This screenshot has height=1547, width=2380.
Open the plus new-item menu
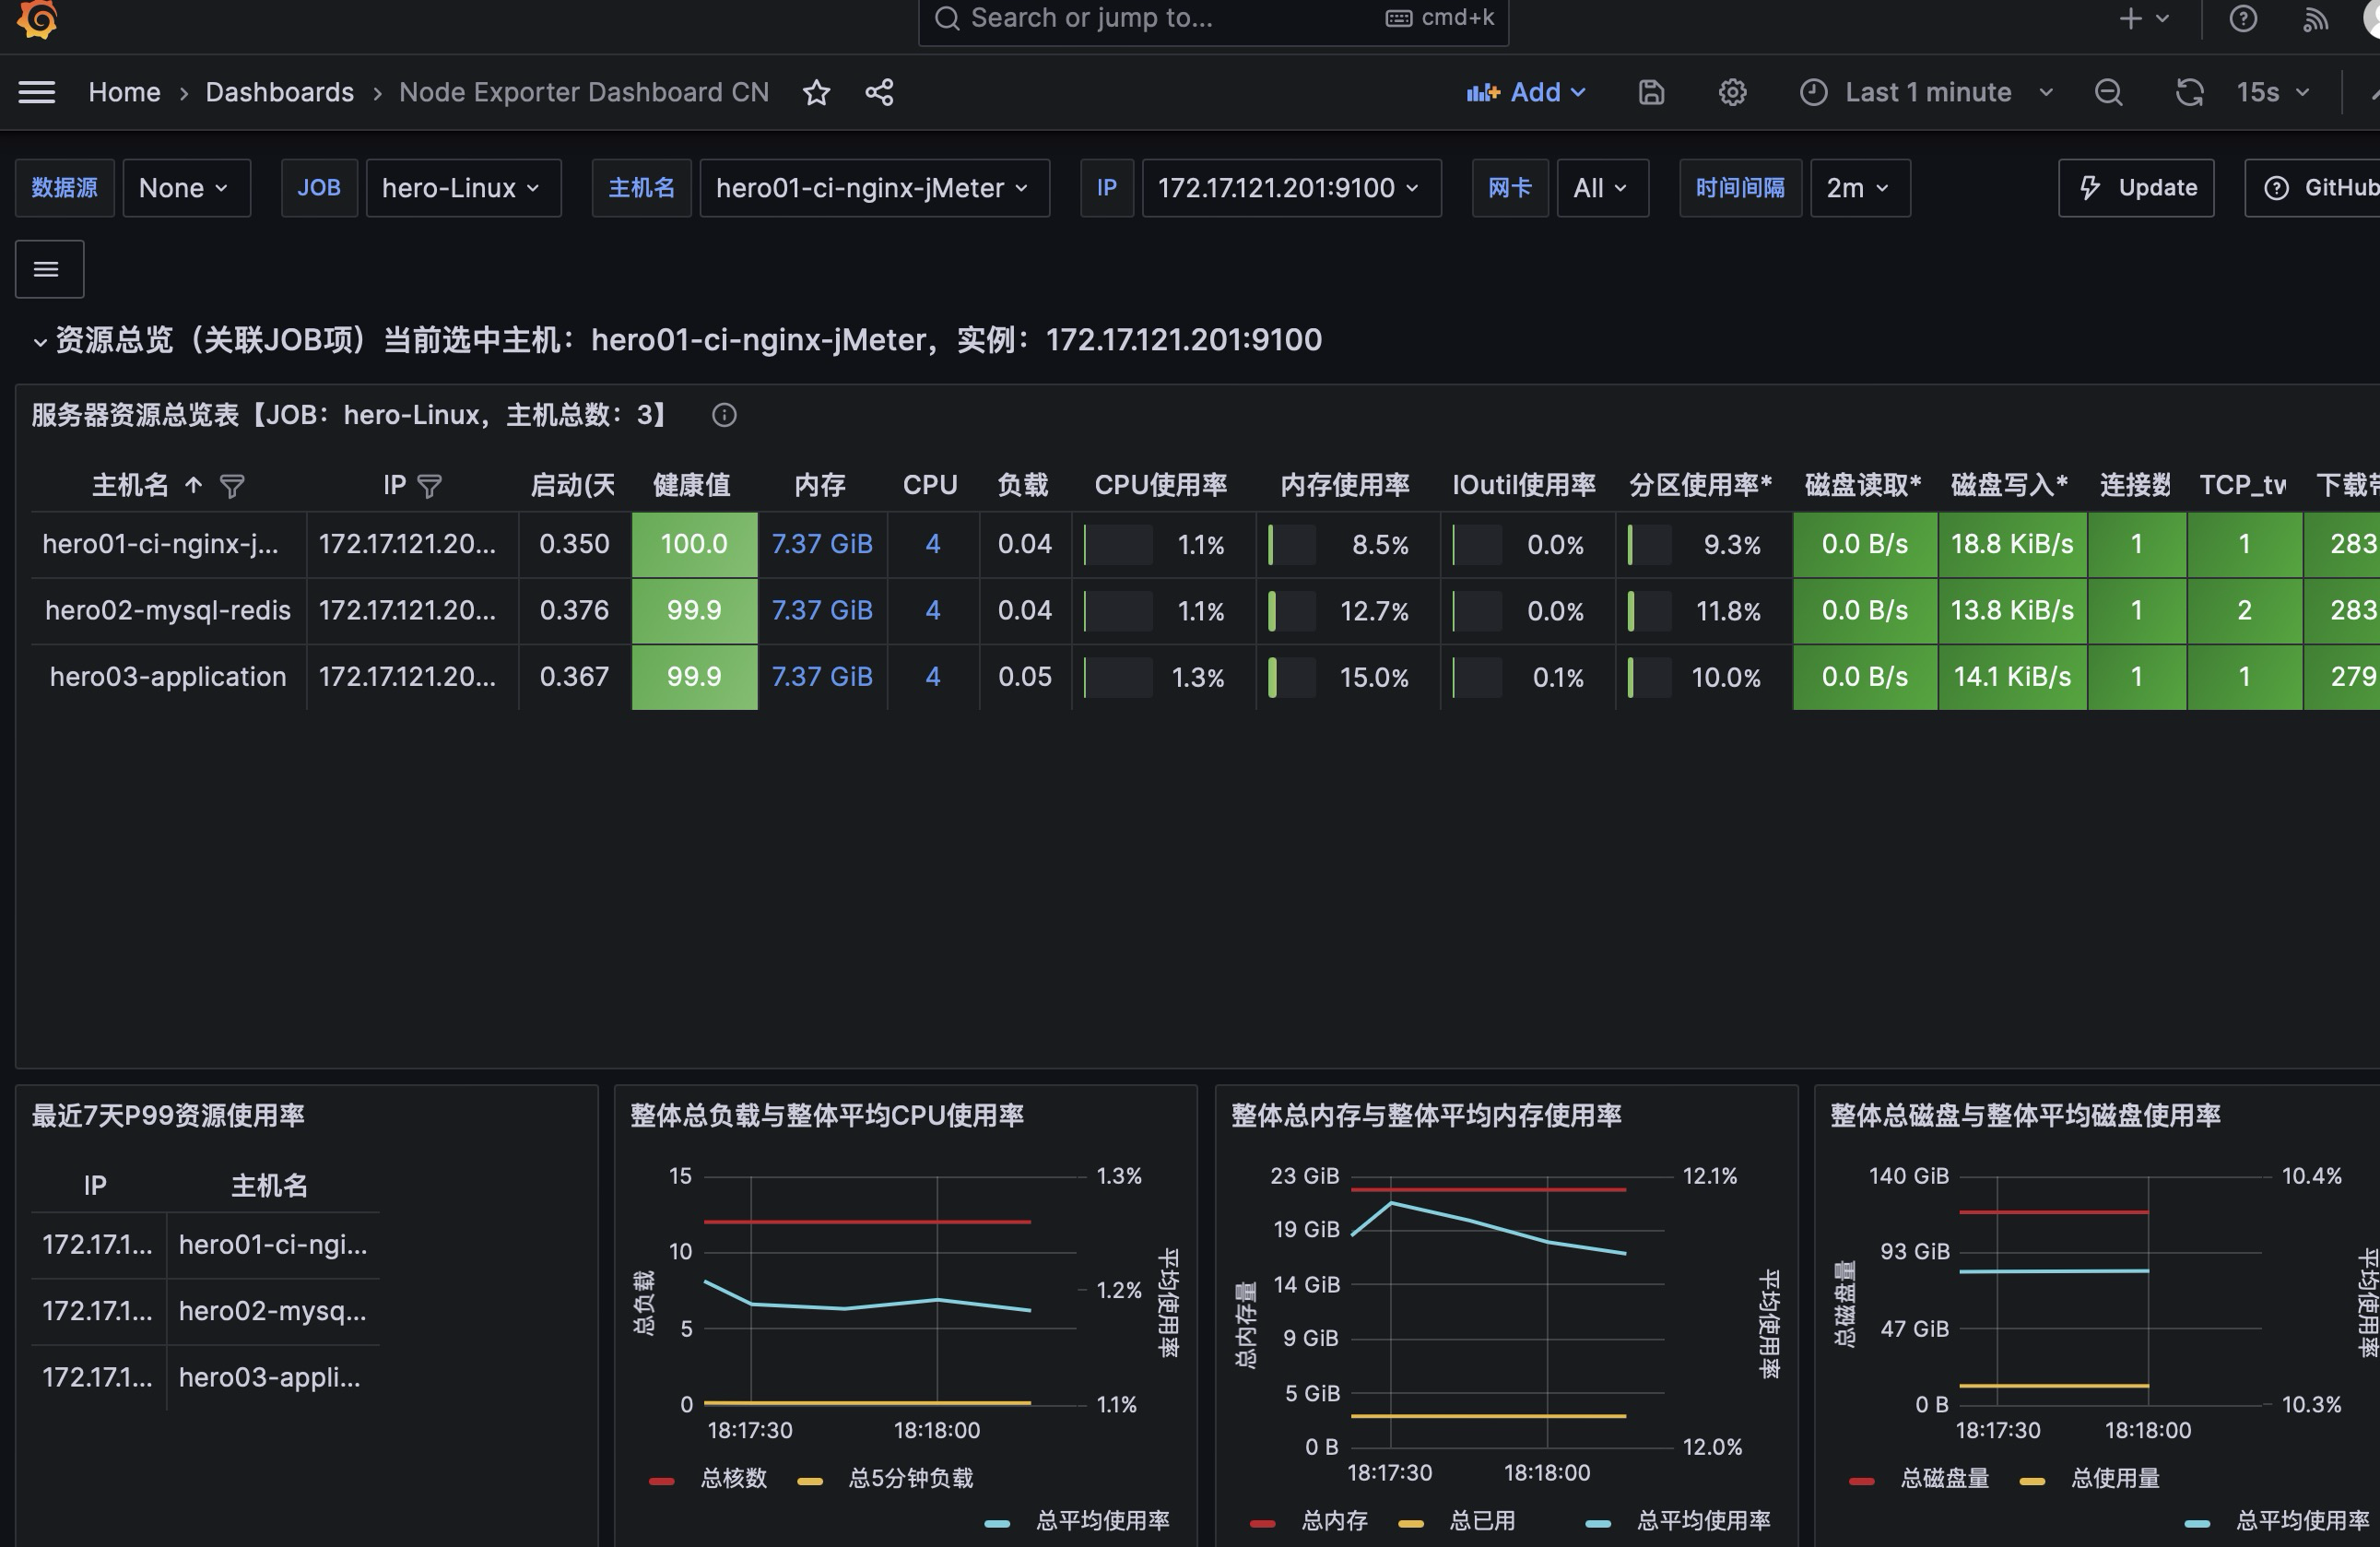[2143, 18]
